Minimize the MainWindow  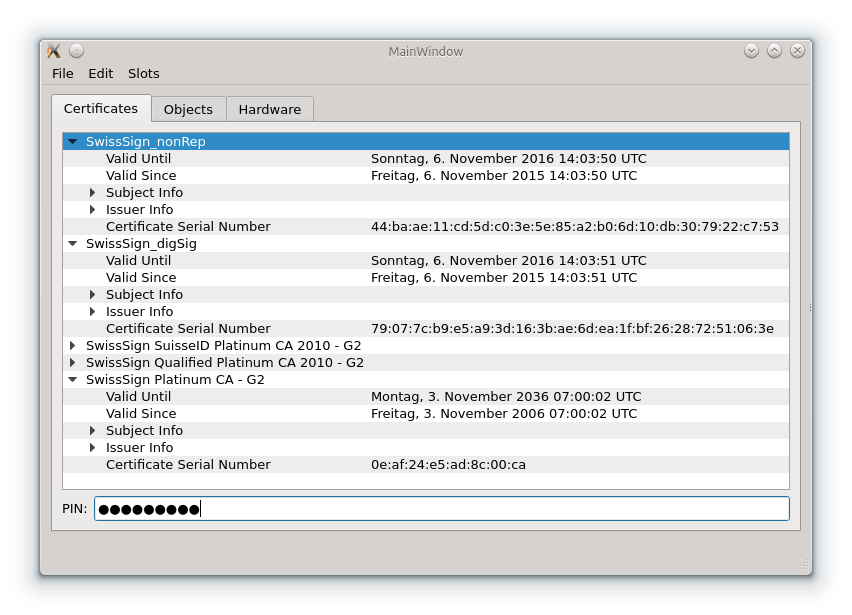coord(751,51)
